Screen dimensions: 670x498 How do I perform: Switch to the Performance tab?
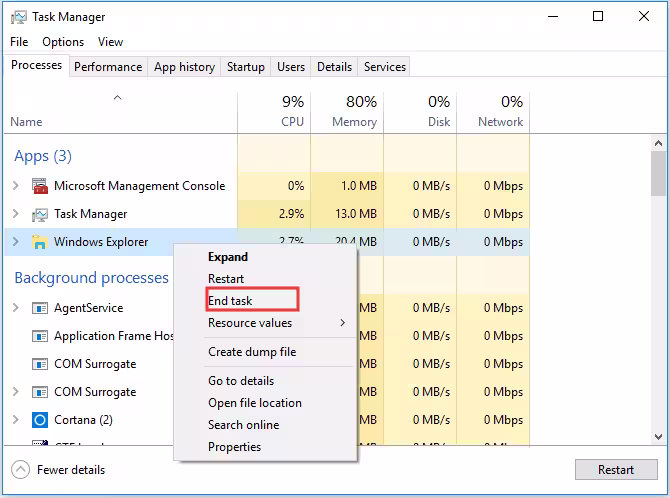[108, 67]
